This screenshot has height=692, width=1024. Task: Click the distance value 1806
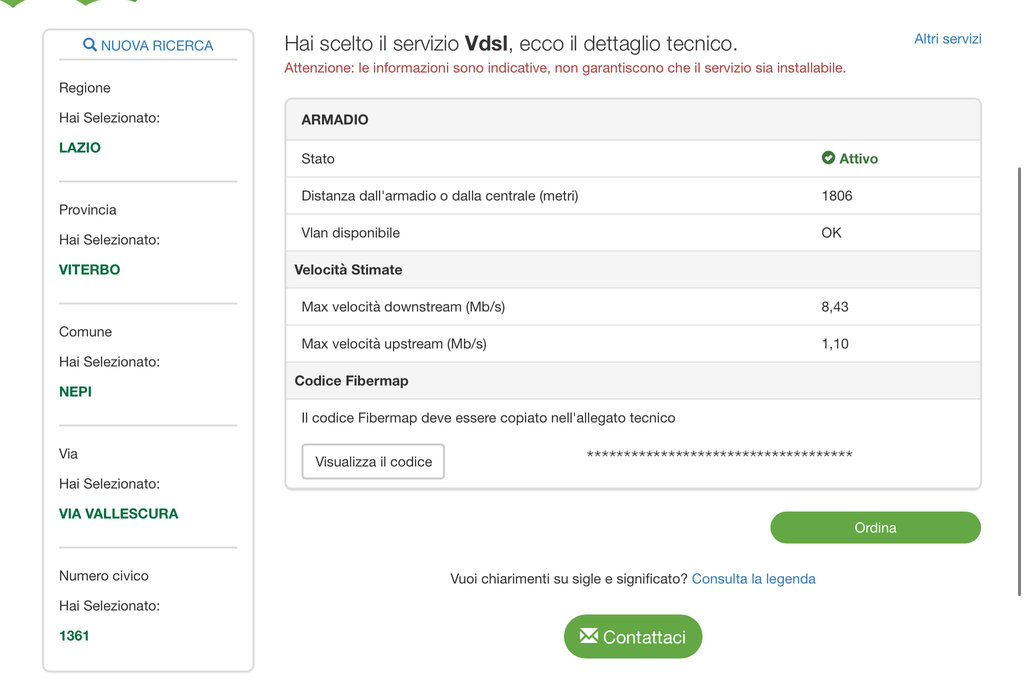[x=837, y=196]
